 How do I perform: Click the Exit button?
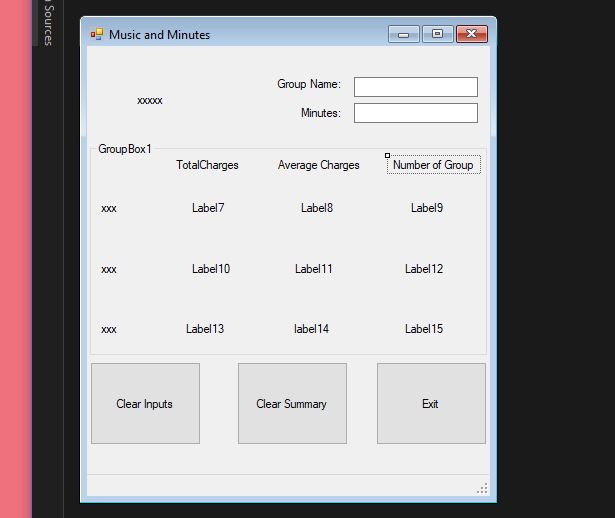coord(431,403)
